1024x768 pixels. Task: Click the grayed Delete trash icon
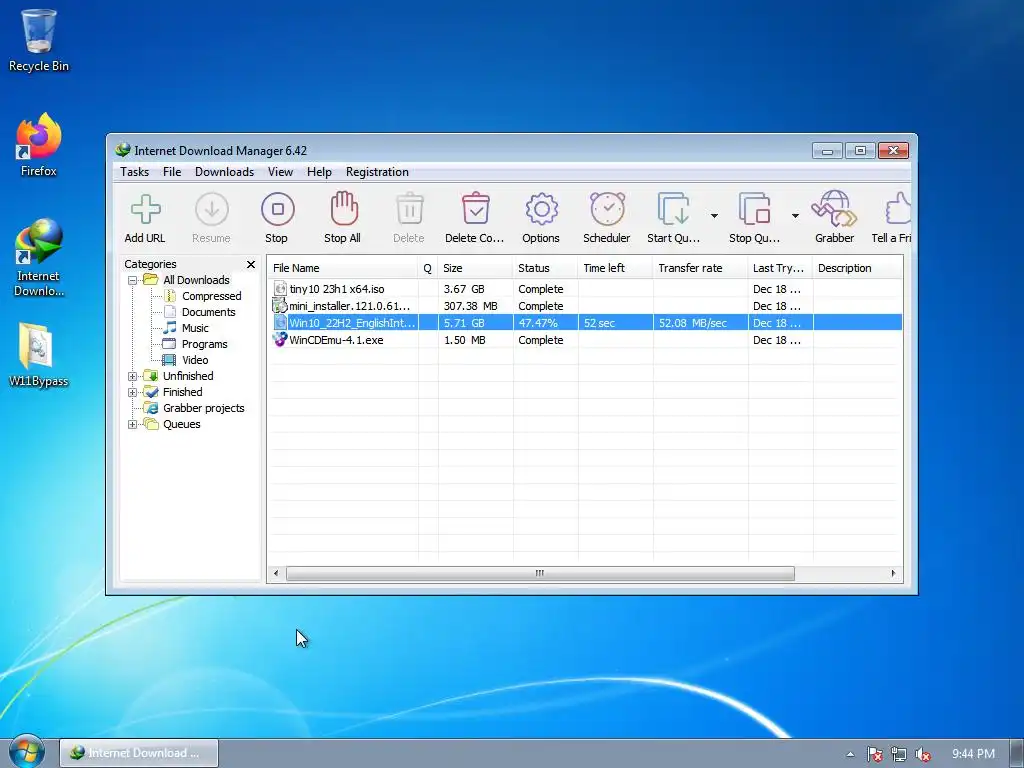tap(409, 210)
